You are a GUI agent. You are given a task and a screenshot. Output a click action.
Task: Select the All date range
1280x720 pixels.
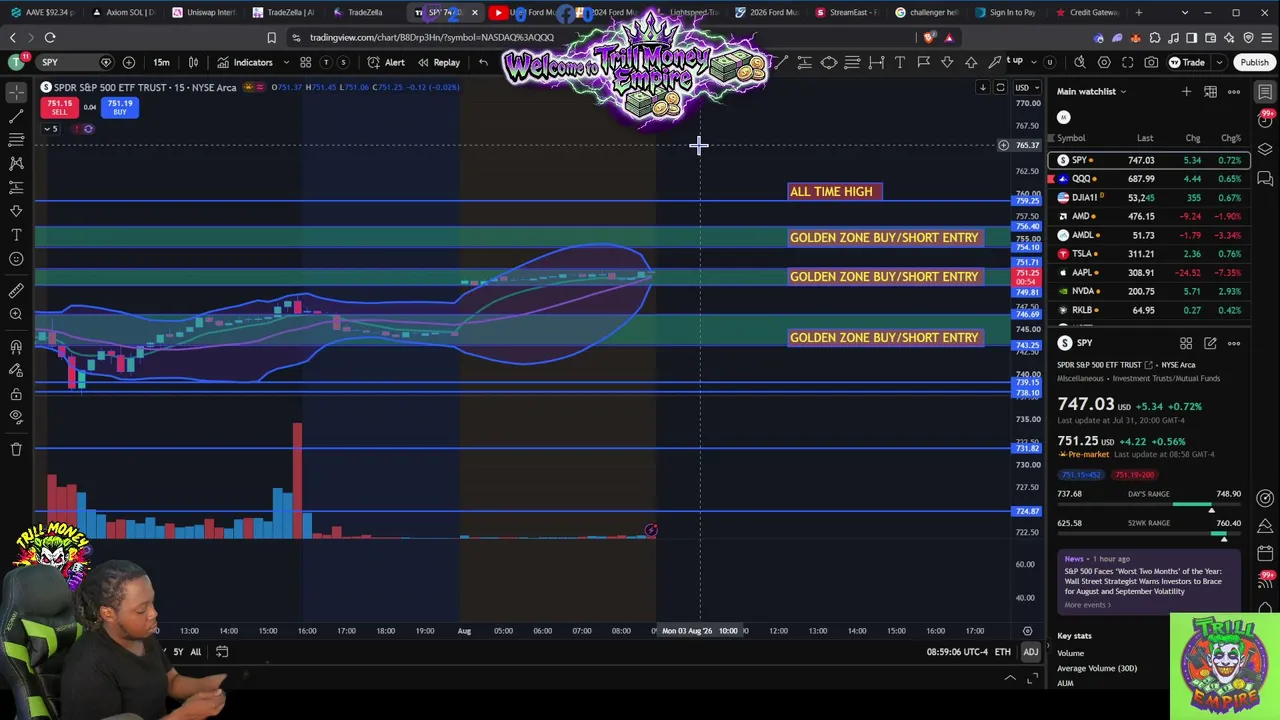point(196,652)
